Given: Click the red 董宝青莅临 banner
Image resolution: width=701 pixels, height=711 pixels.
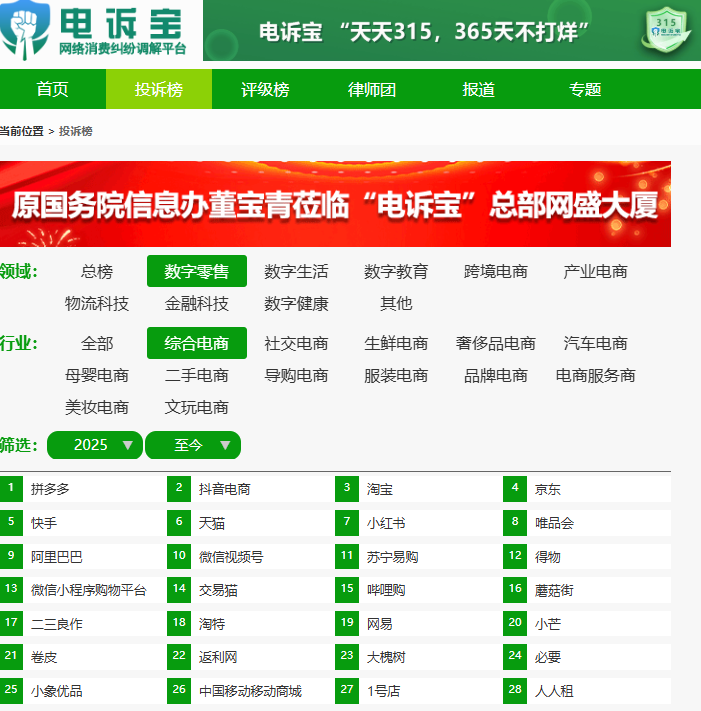Looking at the screenshot, I should [x=336, y=204].
